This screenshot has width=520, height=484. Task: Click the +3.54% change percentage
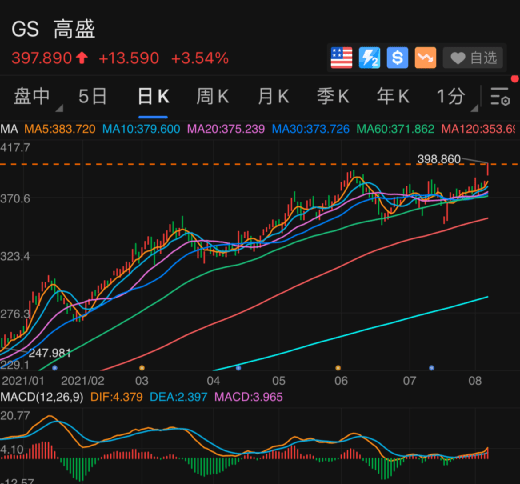click(200, 58)
